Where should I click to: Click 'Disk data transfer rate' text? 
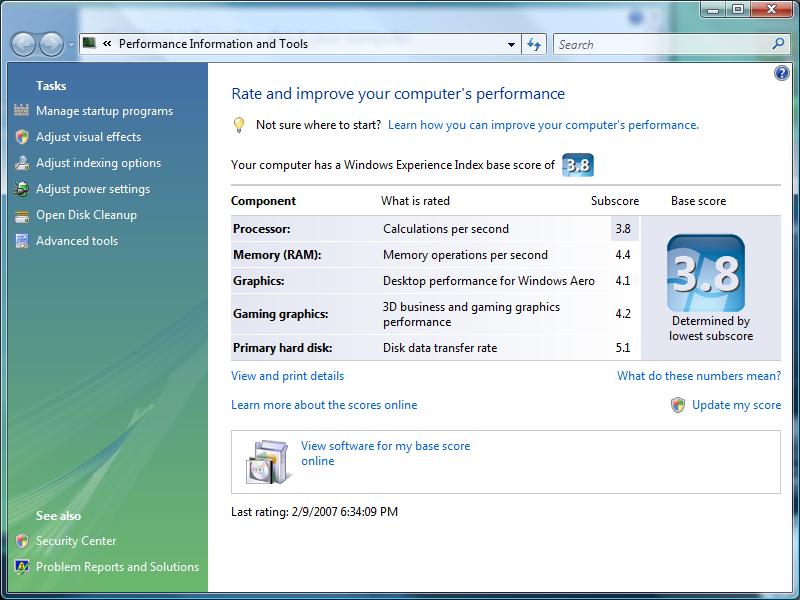click(x=440, y=348)
